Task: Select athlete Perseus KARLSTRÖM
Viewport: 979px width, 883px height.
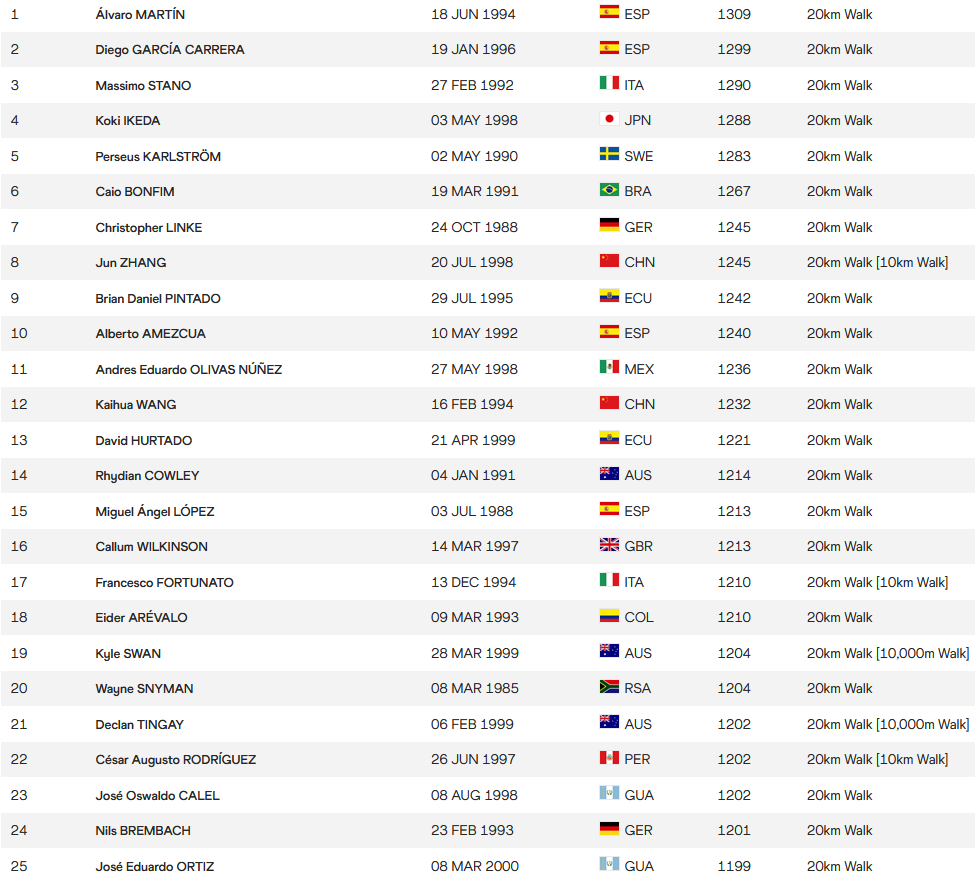Action: pos(158,157)
